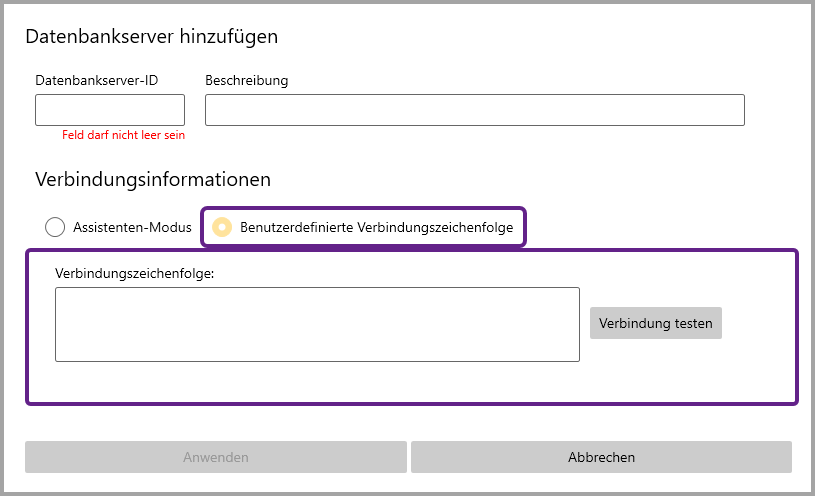Click the greyed-out Anwenden button
The width and height of the screenshot is (815, 496).
pos(215,457)
